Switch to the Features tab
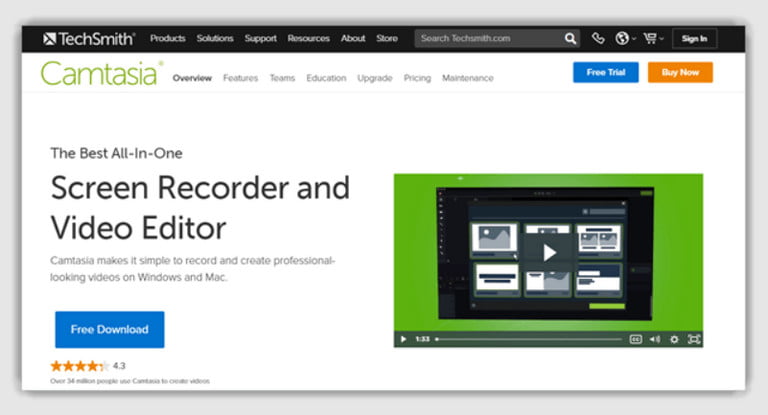This screenshot has width=768, height=415. tap(240, 78)
